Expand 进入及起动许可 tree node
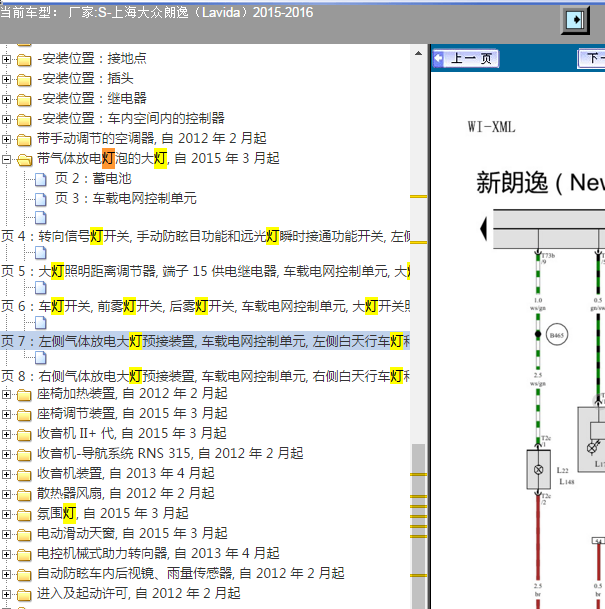605x609 pixels. click(x=6, y=594)
